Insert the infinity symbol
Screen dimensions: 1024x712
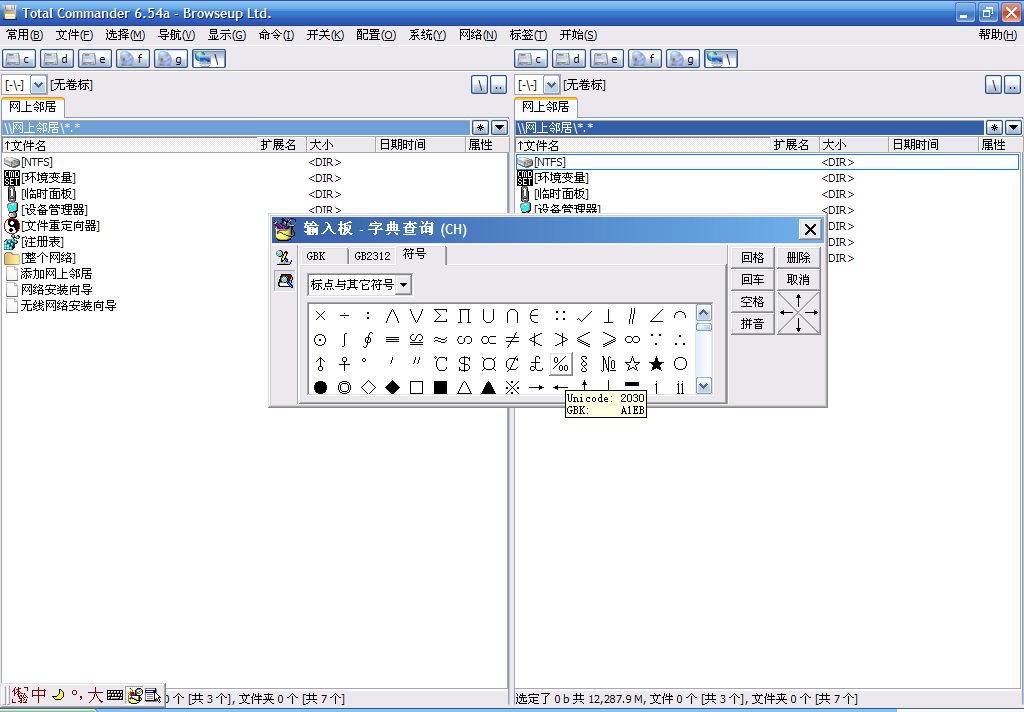pos(632,340)
